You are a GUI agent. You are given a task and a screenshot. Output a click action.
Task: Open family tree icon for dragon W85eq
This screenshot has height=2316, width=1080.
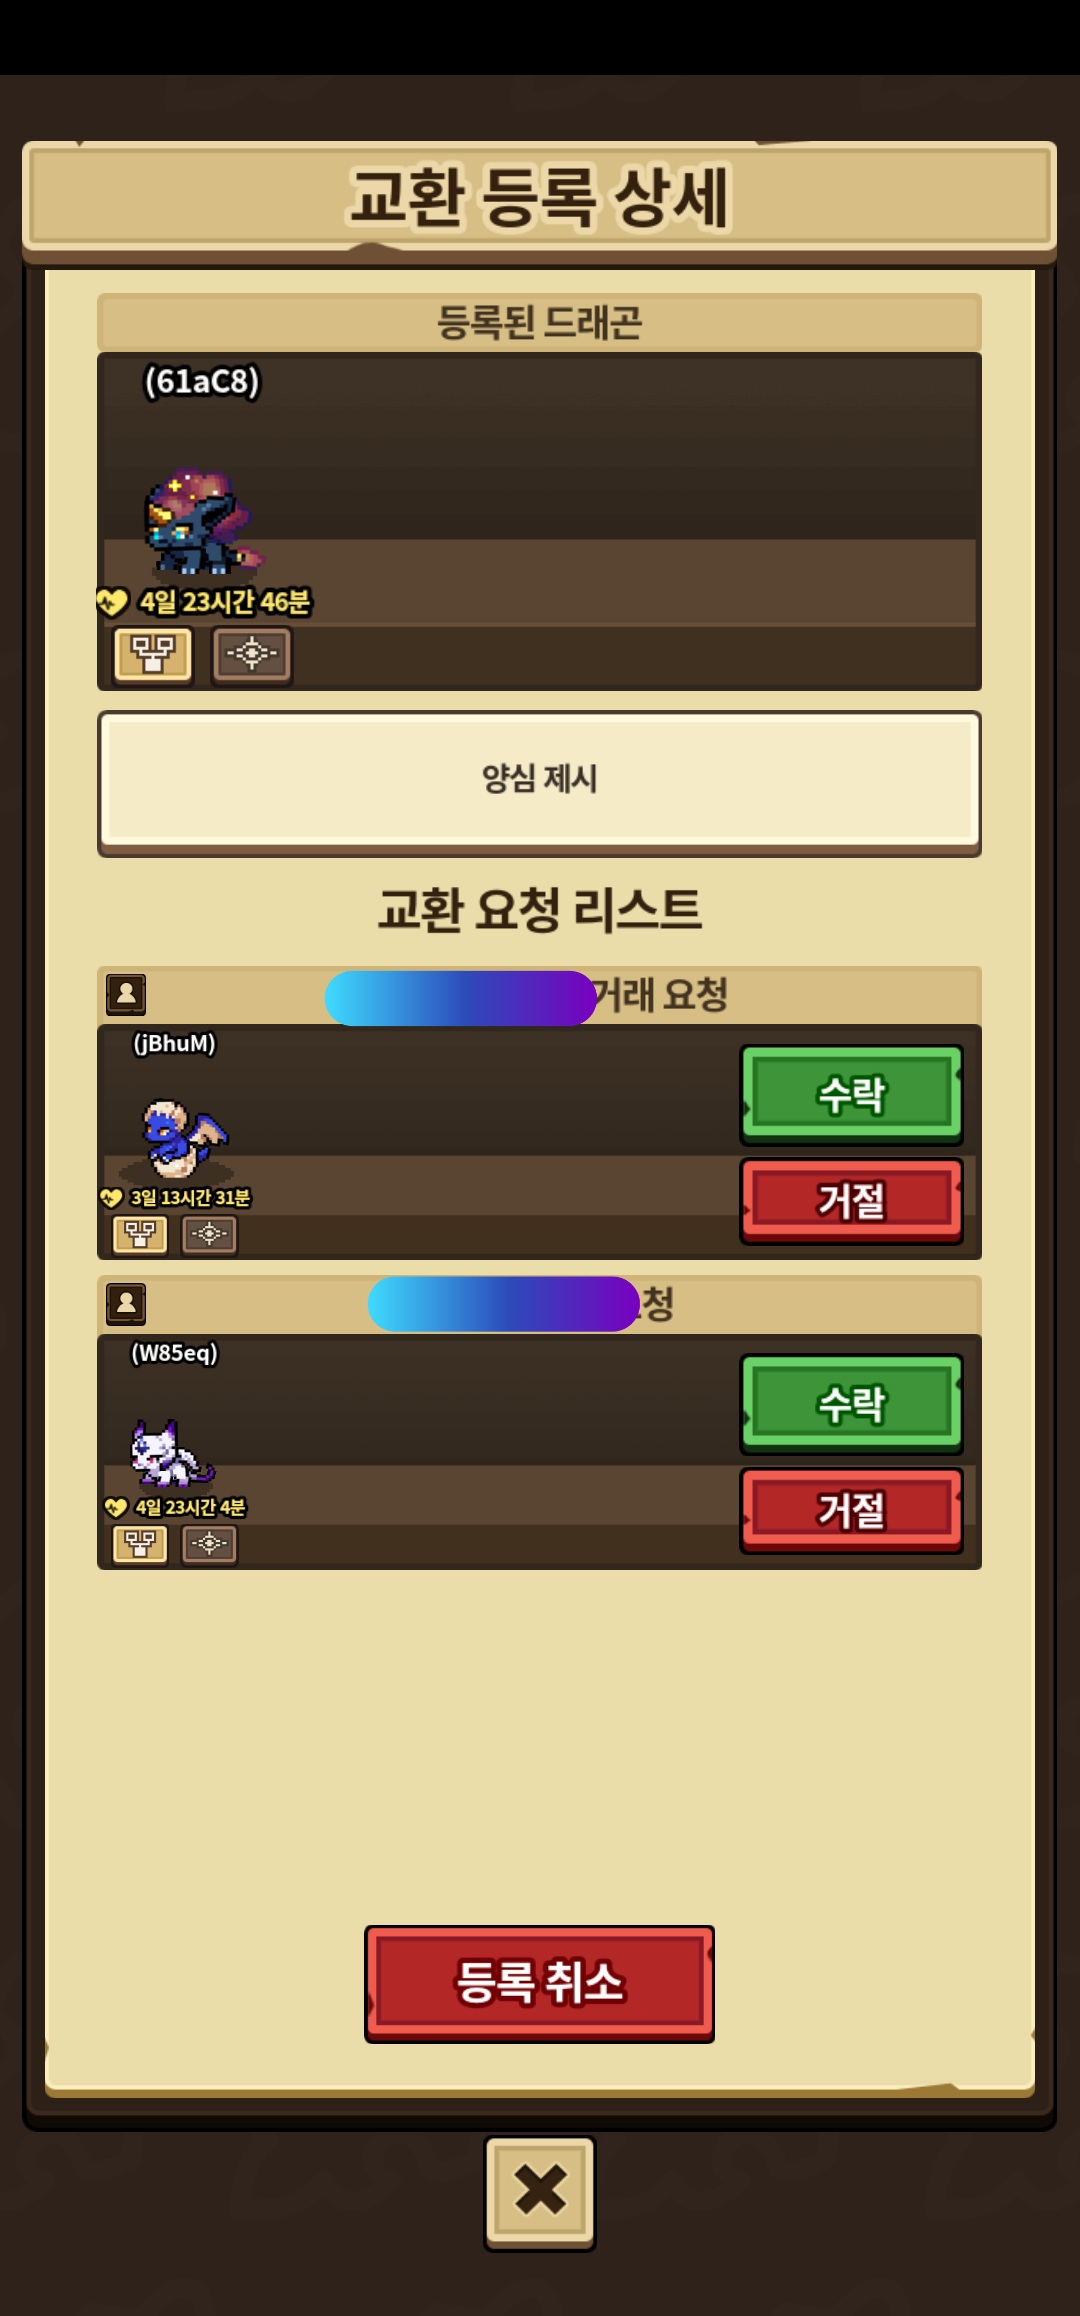[x=140, y=1544]
